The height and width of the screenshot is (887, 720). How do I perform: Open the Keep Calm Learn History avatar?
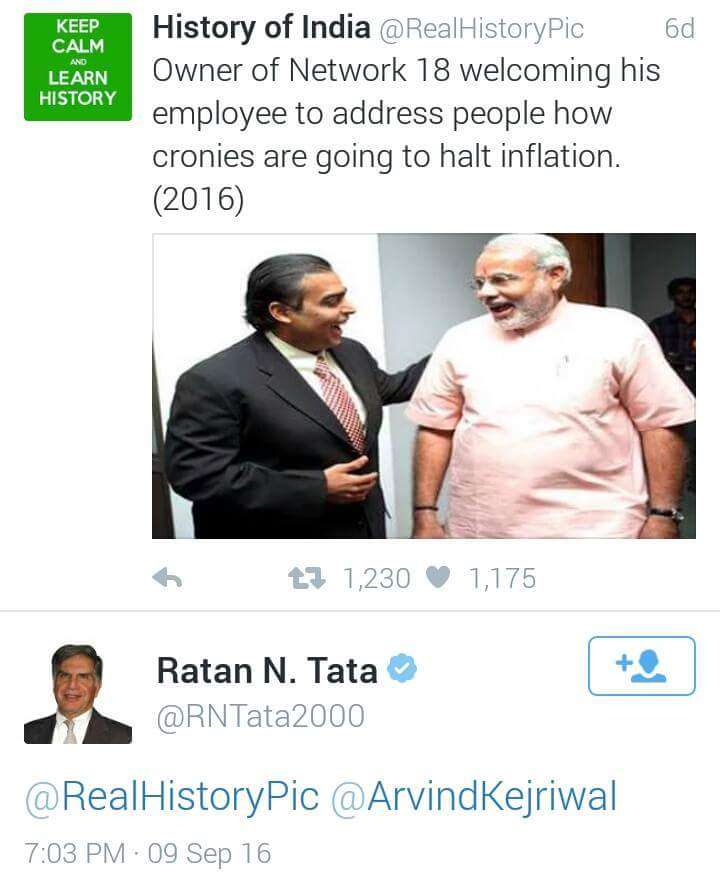point(77,67)
